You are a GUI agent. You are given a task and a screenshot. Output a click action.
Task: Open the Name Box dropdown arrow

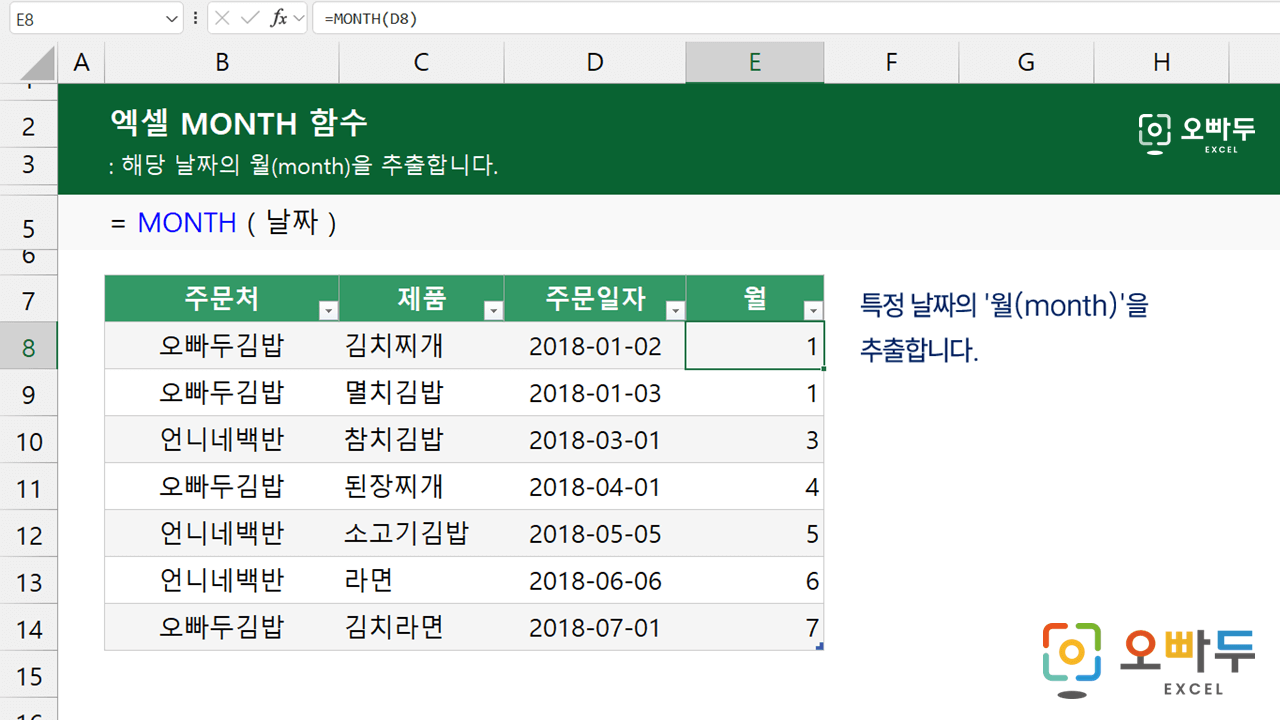[x=172, y=18]
